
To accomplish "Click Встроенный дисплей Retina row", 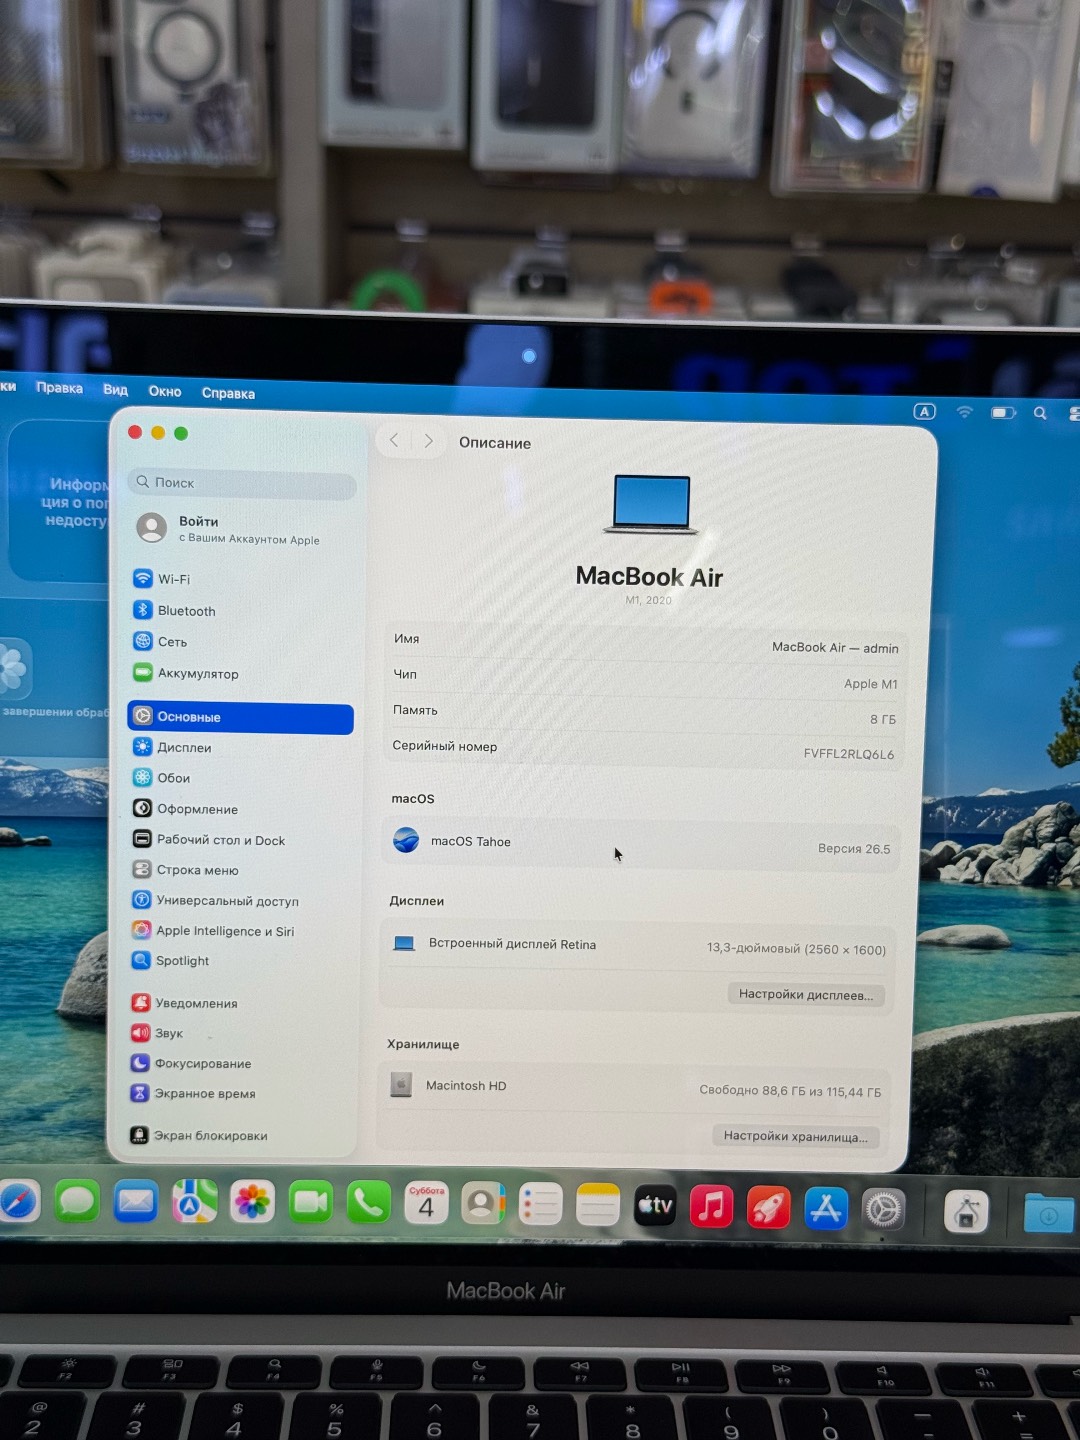I will pyautogui.click(x=638, y=946).
